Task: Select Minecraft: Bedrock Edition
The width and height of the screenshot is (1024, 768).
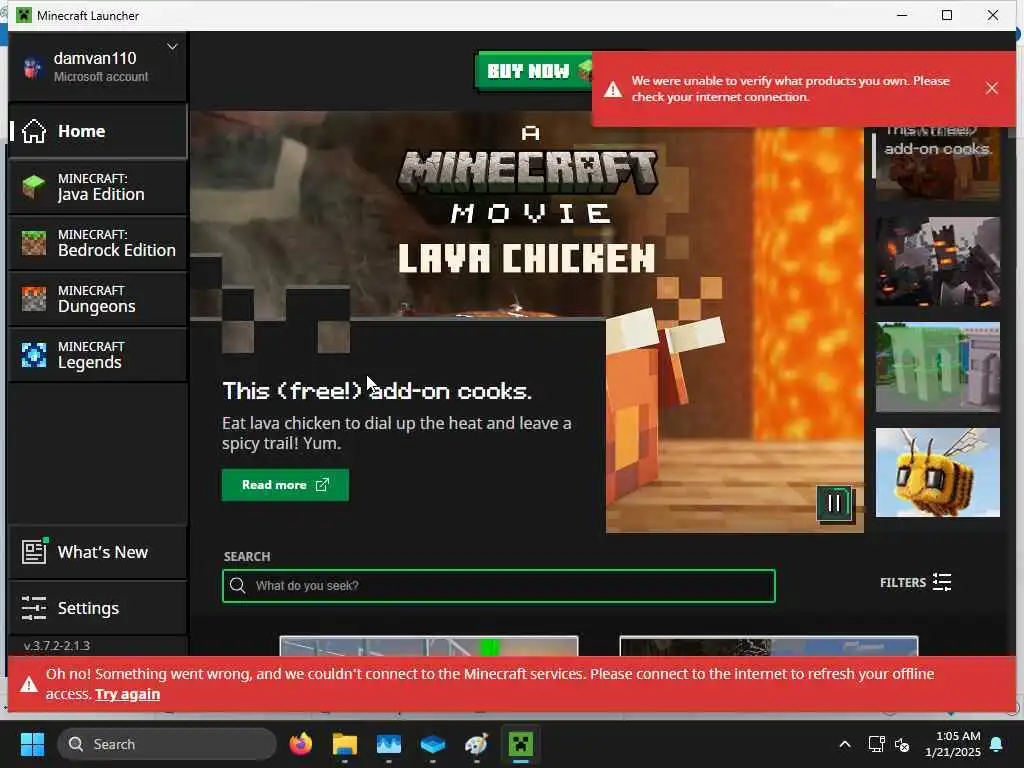Action: click(98, 243)
